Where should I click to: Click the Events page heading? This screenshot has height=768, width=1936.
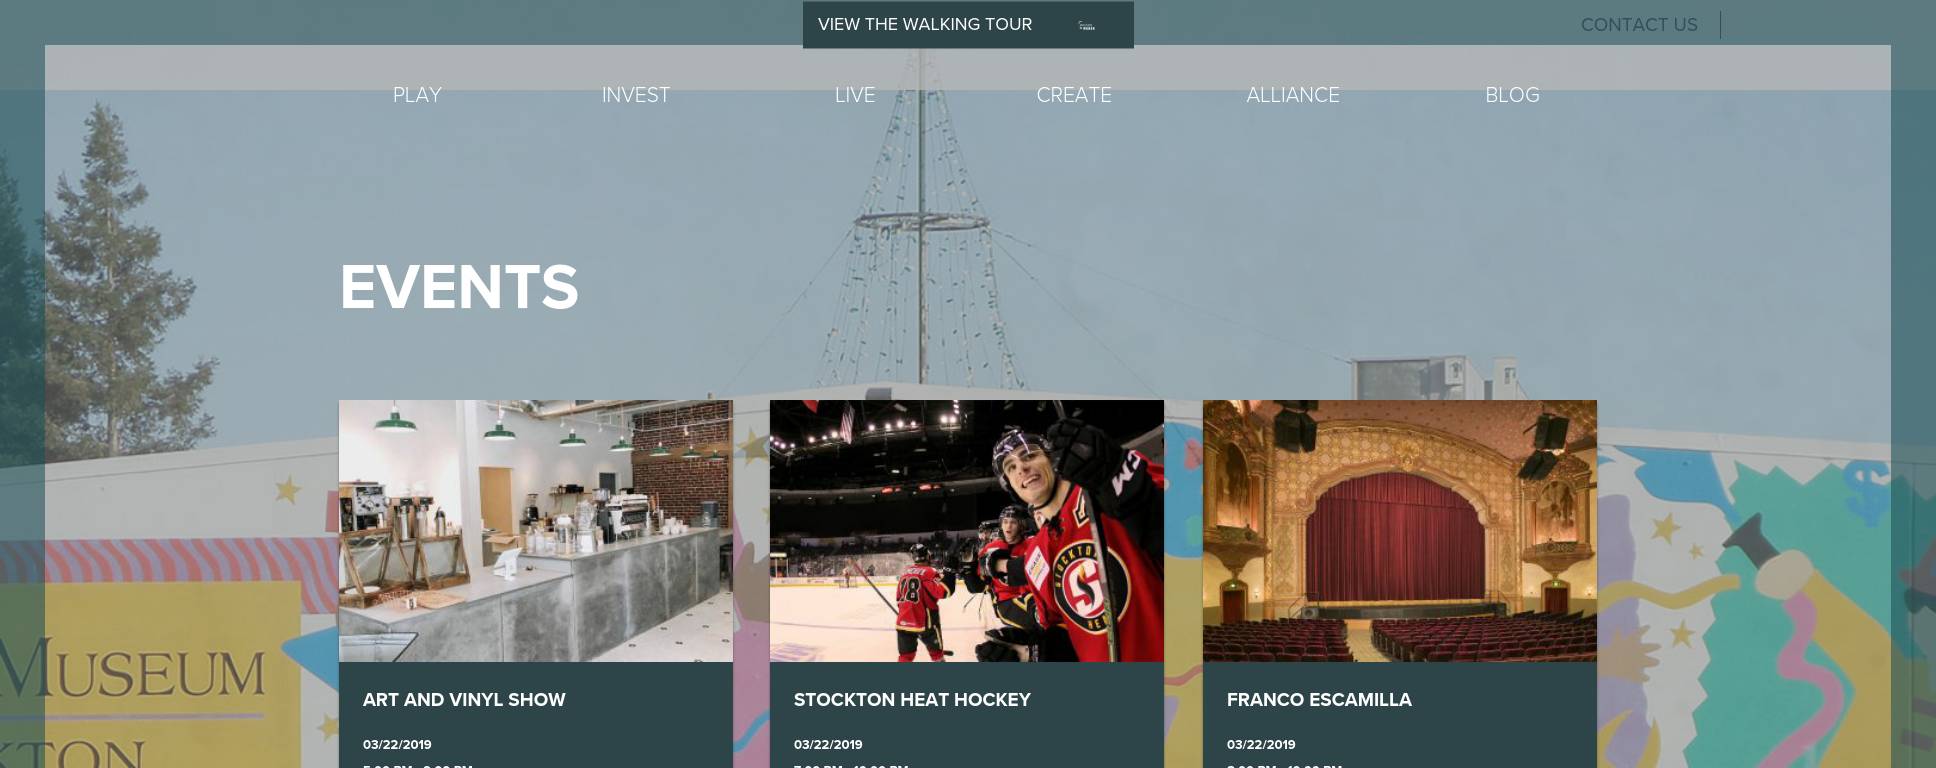point(459,287)
